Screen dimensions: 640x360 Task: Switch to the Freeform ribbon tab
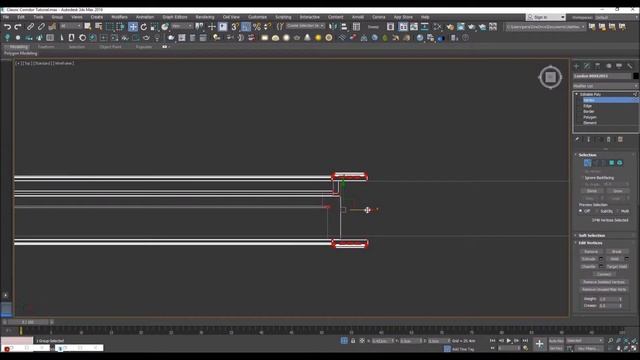46,47
